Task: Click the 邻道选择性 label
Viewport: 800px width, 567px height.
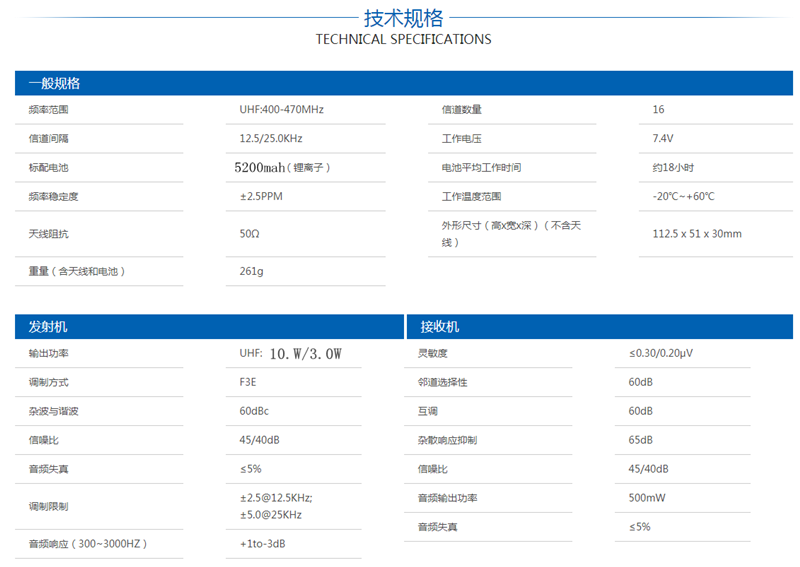Action: coord(442,383)
